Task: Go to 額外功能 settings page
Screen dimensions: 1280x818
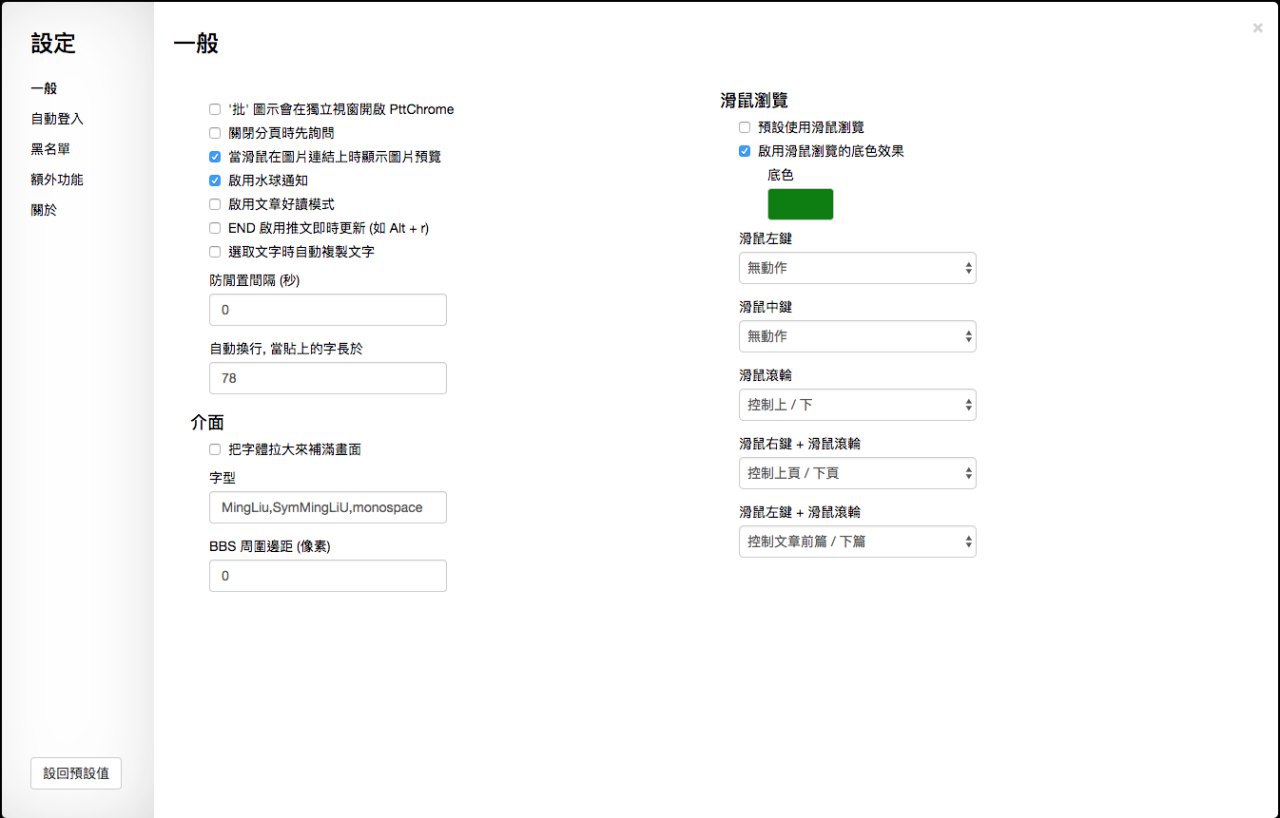Action: [x=57, y=180]
